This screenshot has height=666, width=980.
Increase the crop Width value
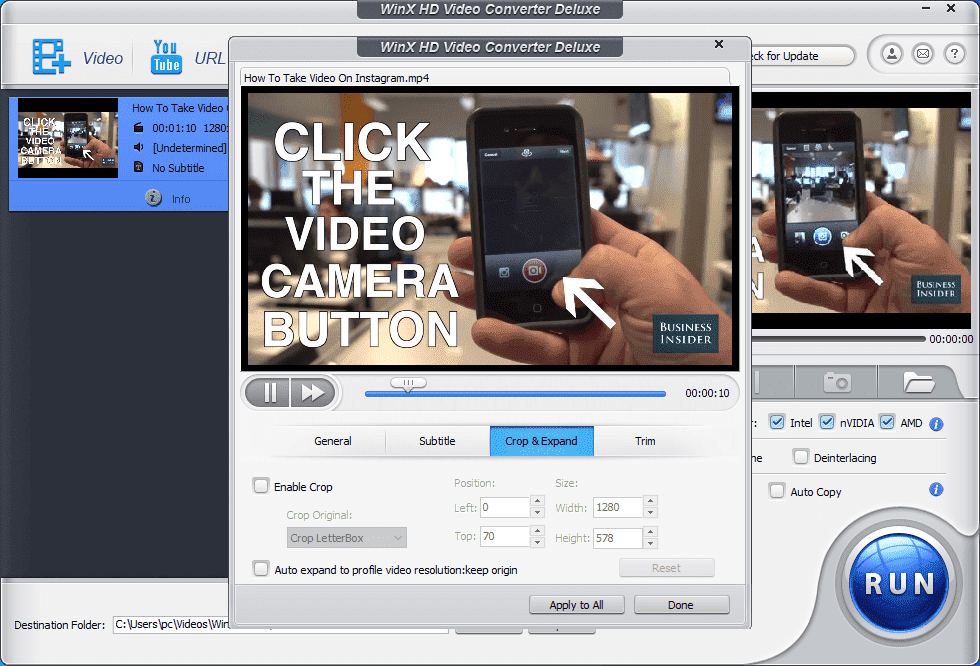(651, 501)
